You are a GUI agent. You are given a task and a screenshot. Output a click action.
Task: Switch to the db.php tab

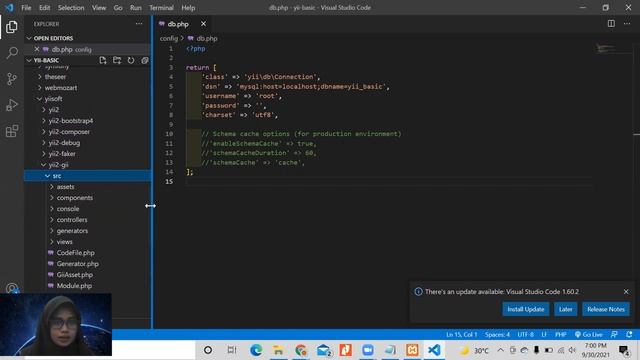[x=178, y=24]
